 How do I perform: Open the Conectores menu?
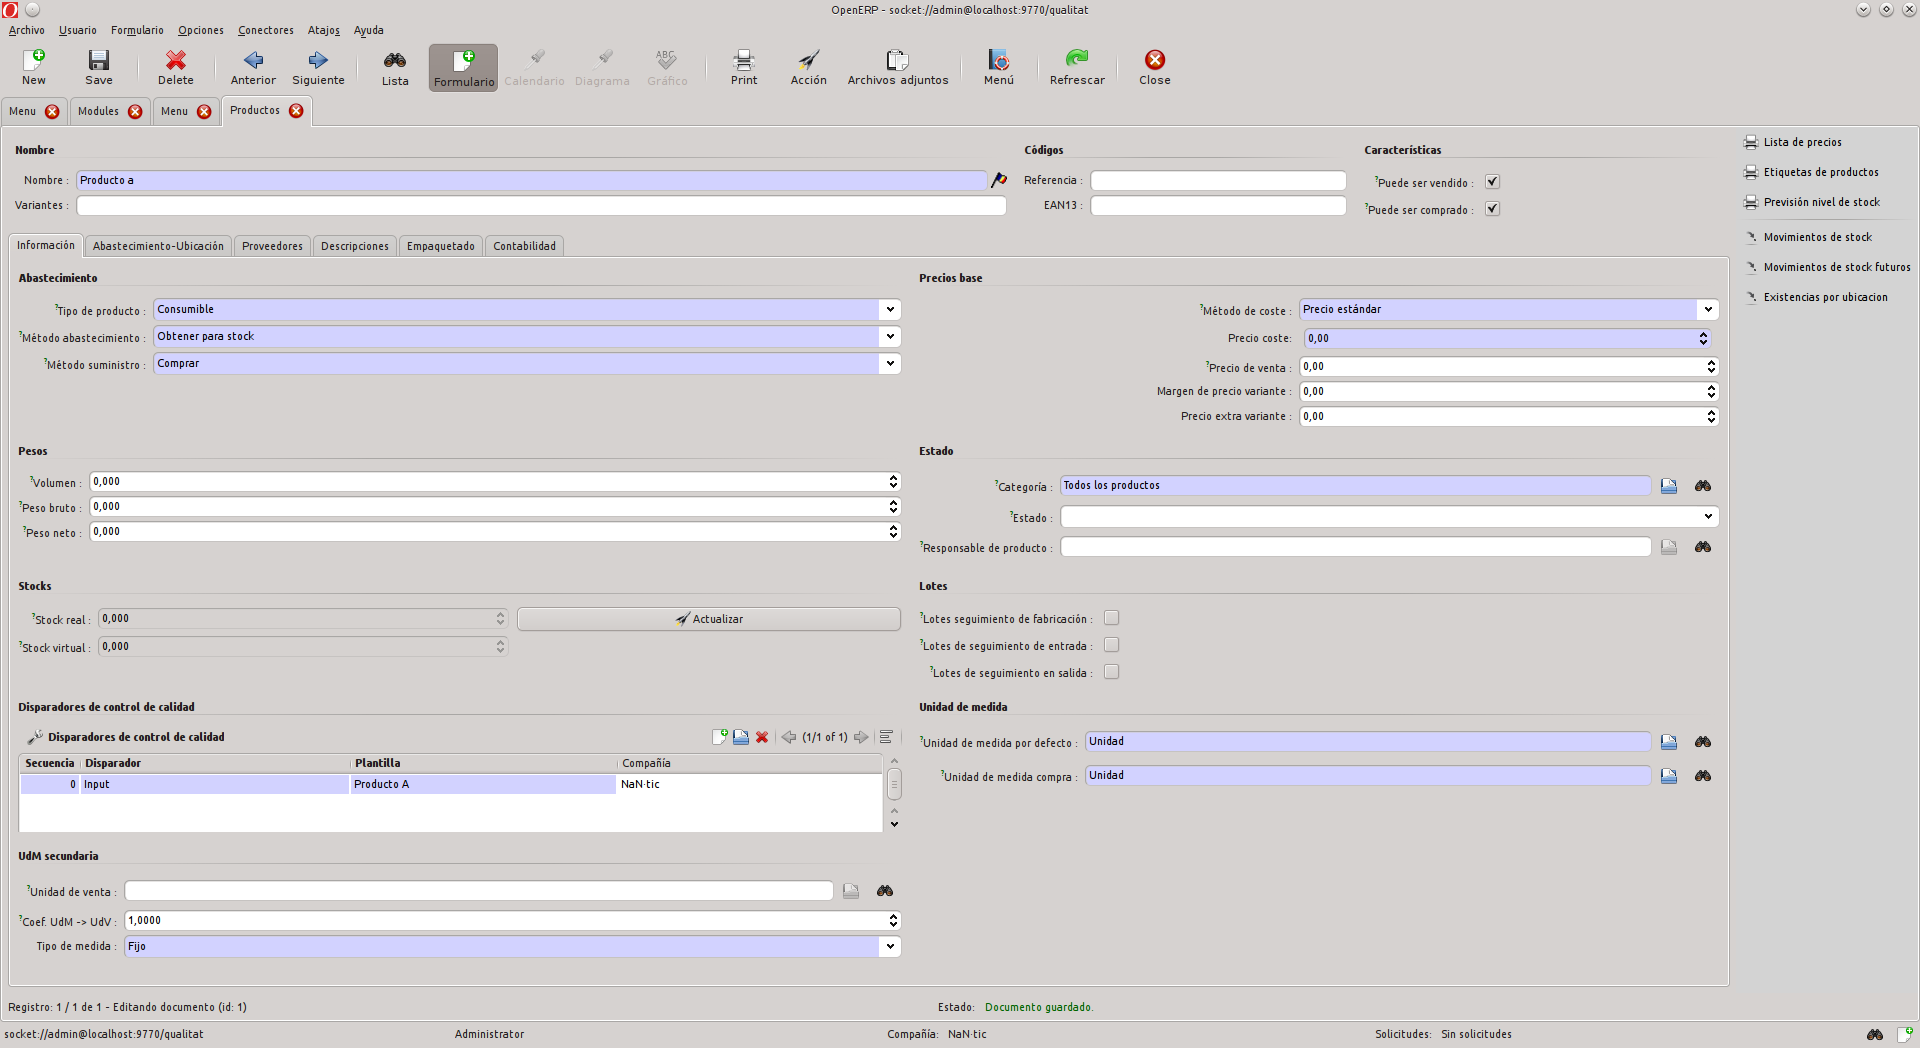tap(266, 30)
